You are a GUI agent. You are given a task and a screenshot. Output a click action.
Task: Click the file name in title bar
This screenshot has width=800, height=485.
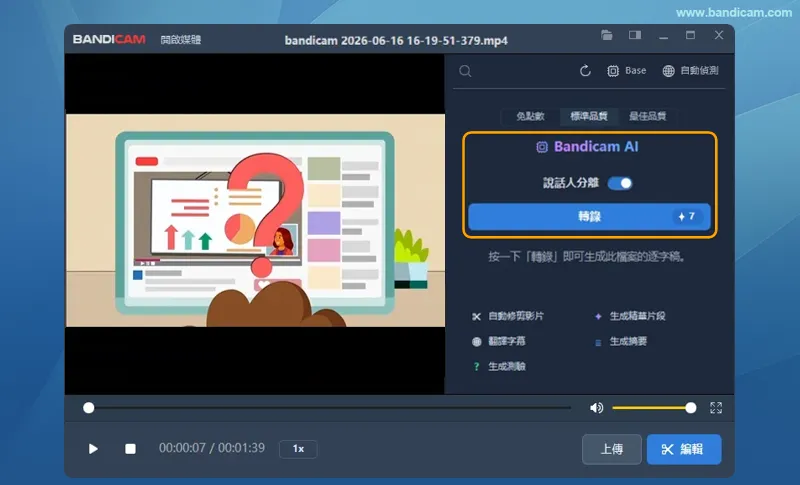tap(396, 40)
